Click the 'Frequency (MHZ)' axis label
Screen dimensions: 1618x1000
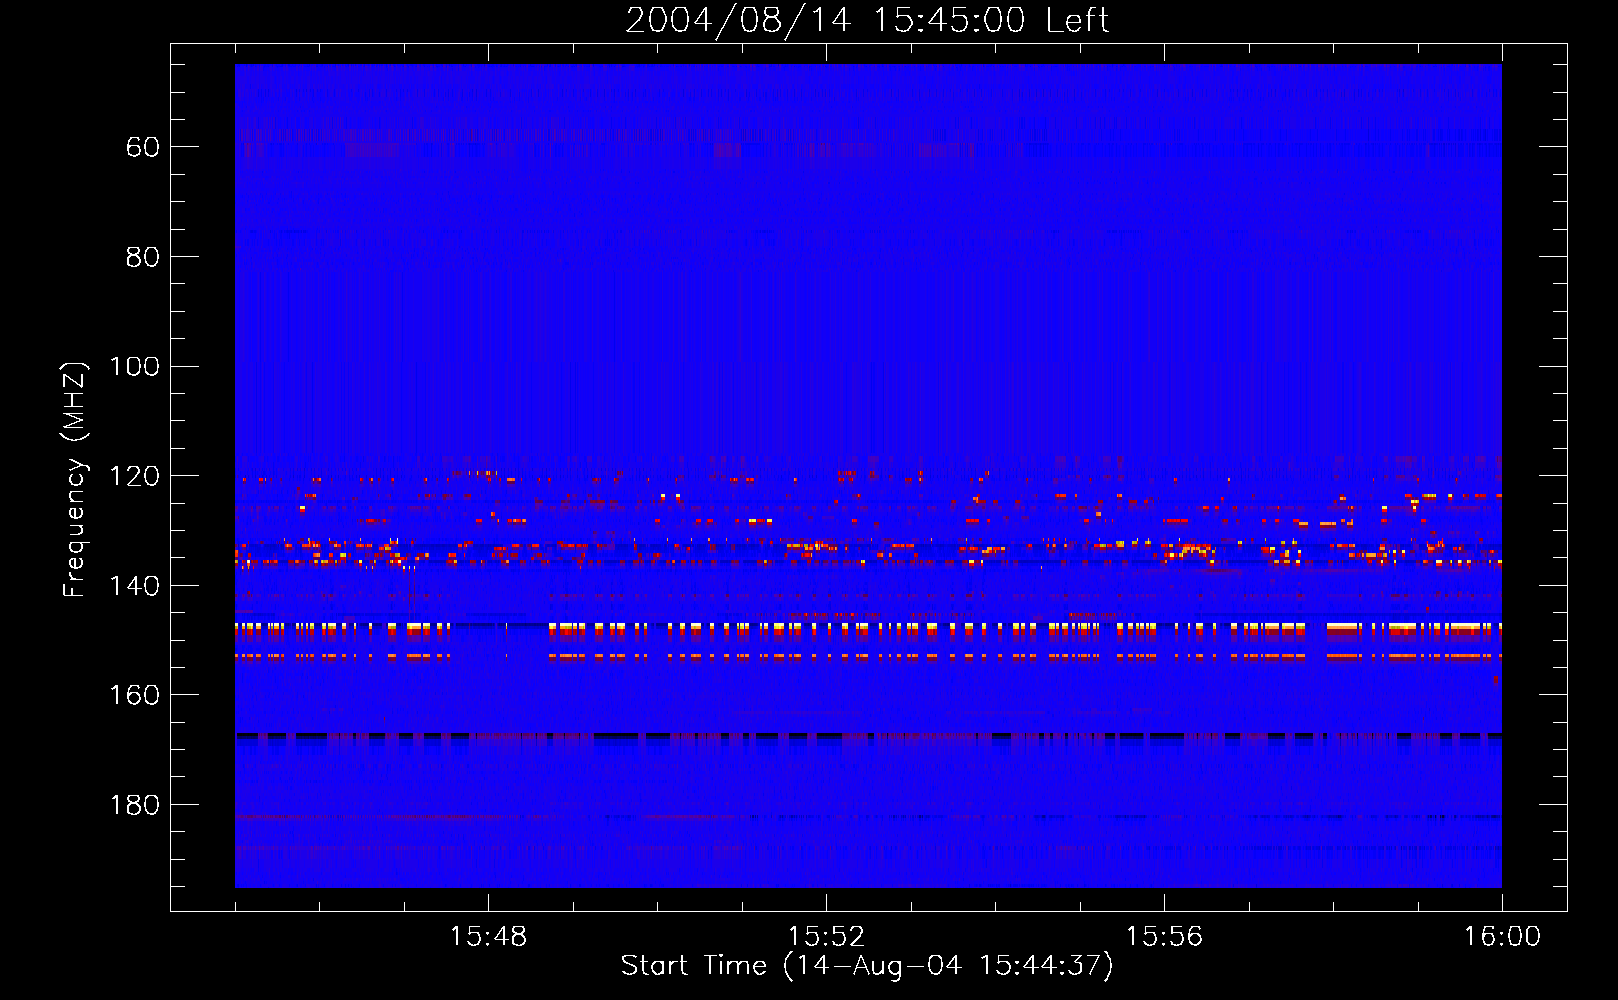74,479
